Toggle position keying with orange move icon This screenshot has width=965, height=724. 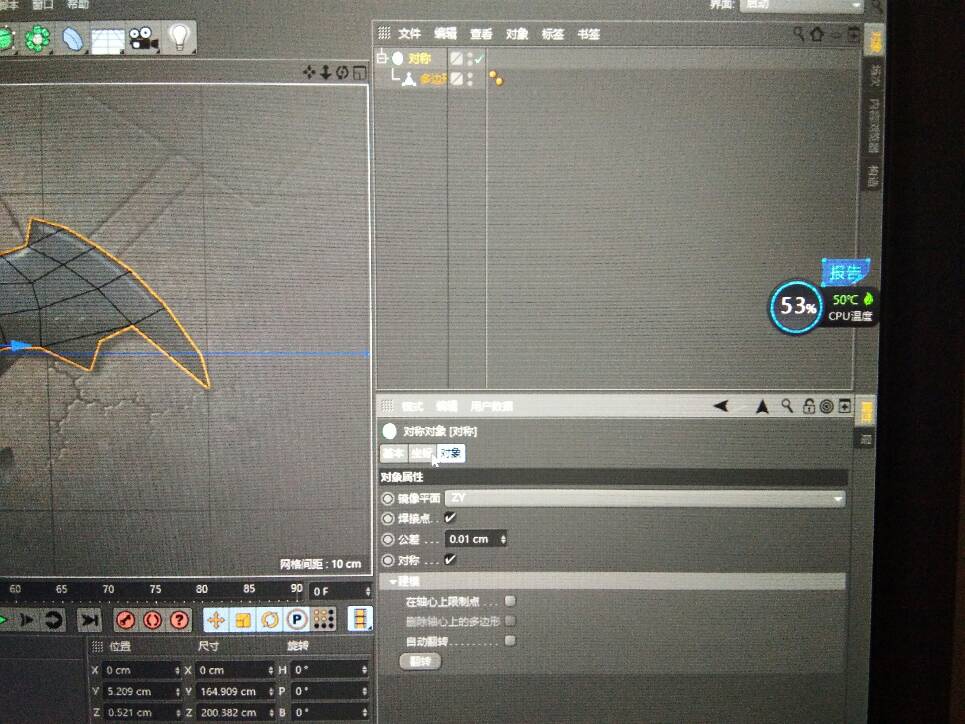pos(216,619)
